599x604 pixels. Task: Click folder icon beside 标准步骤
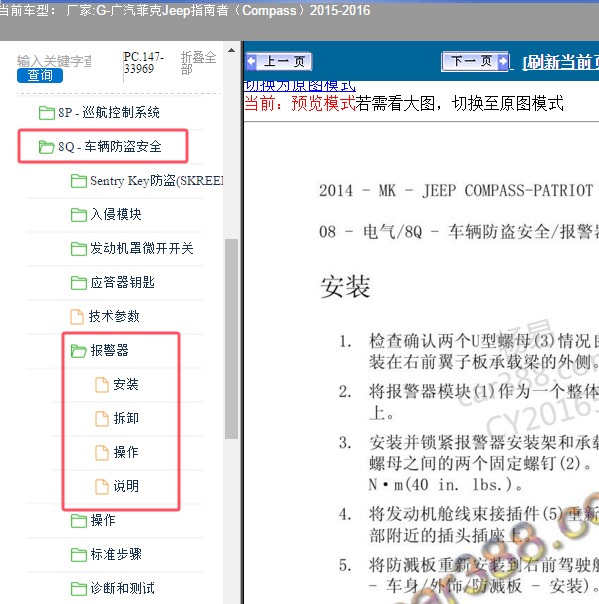click(79, 555)
